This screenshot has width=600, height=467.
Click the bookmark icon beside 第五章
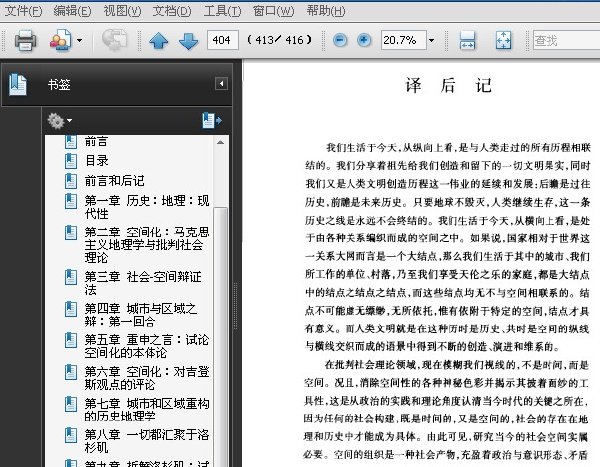click(71, 340)
